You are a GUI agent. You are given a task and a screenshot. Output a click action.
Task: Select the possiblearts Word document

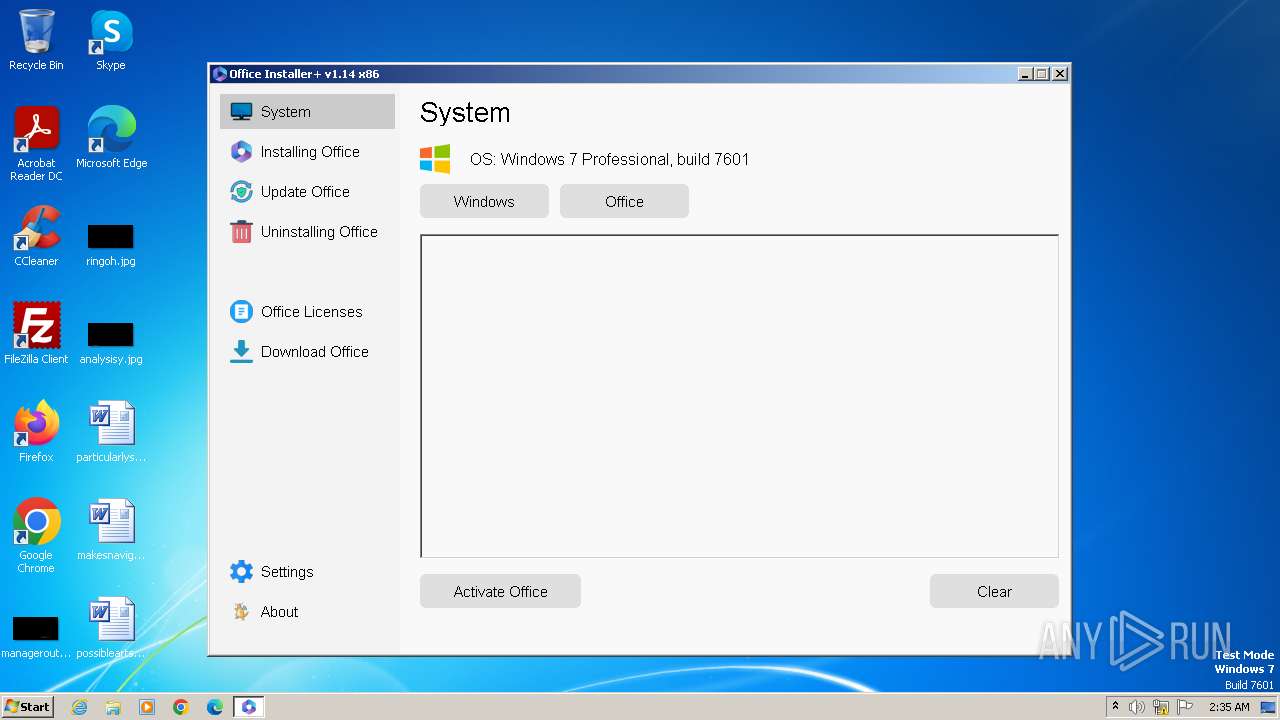point(111,628)
